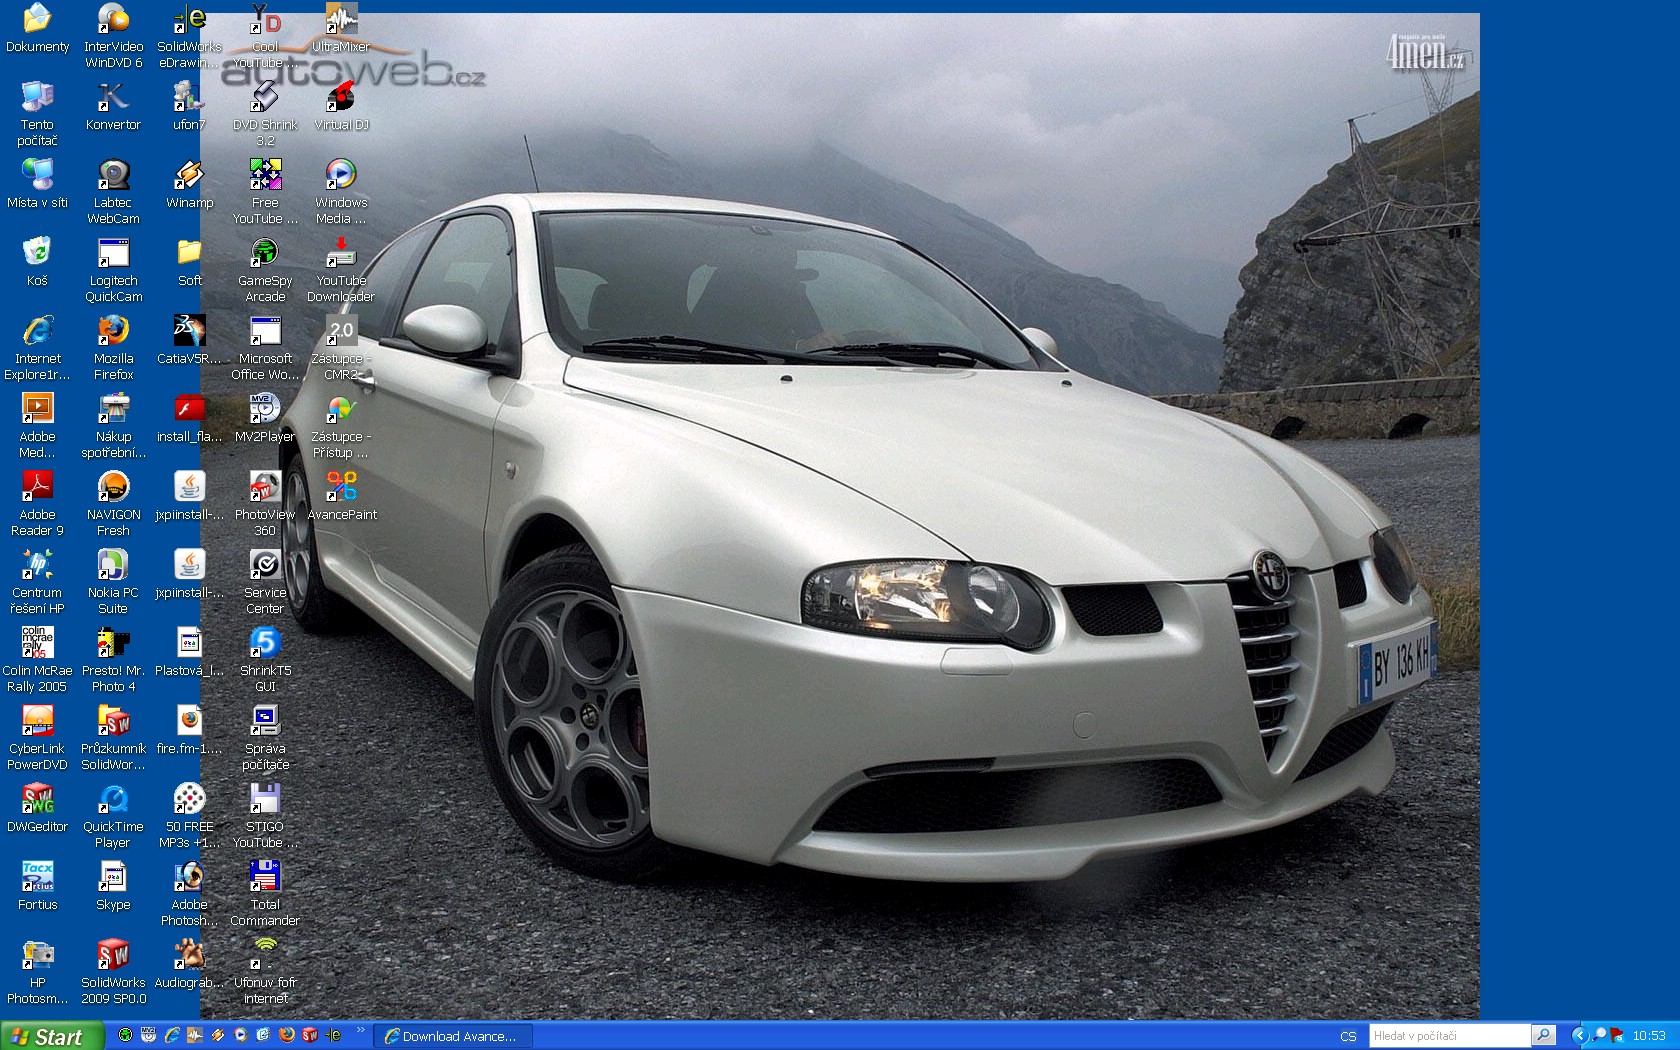1680x1050 pixels.
Task: Switch to Download Avance taskbar window
Action: click(452, 1036)
